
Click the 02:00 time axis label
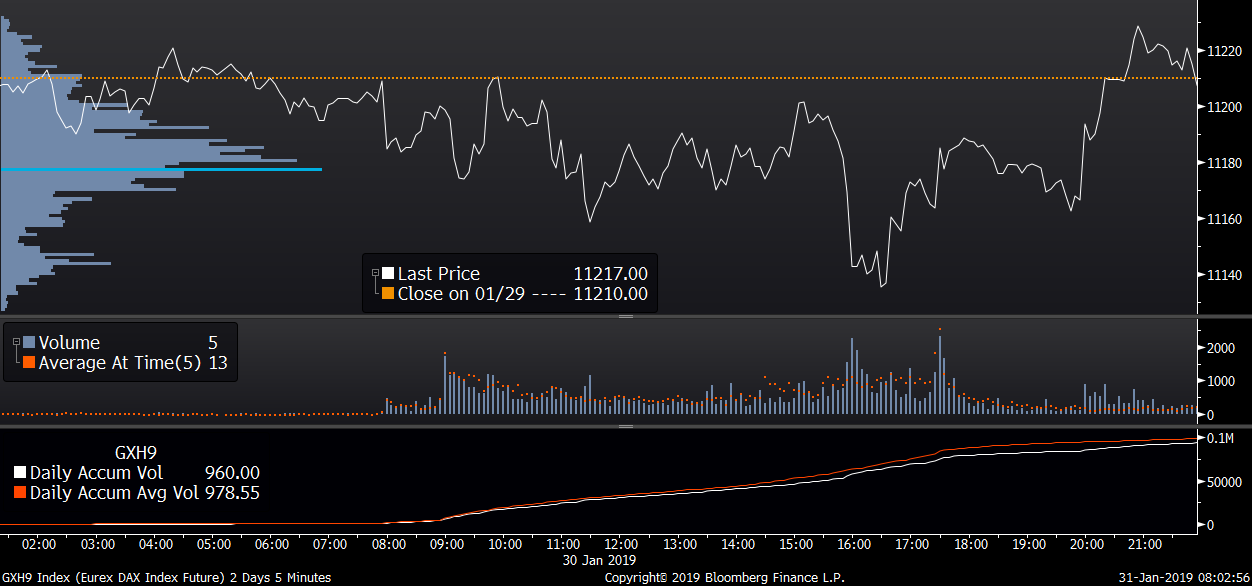tap(39, 544)
